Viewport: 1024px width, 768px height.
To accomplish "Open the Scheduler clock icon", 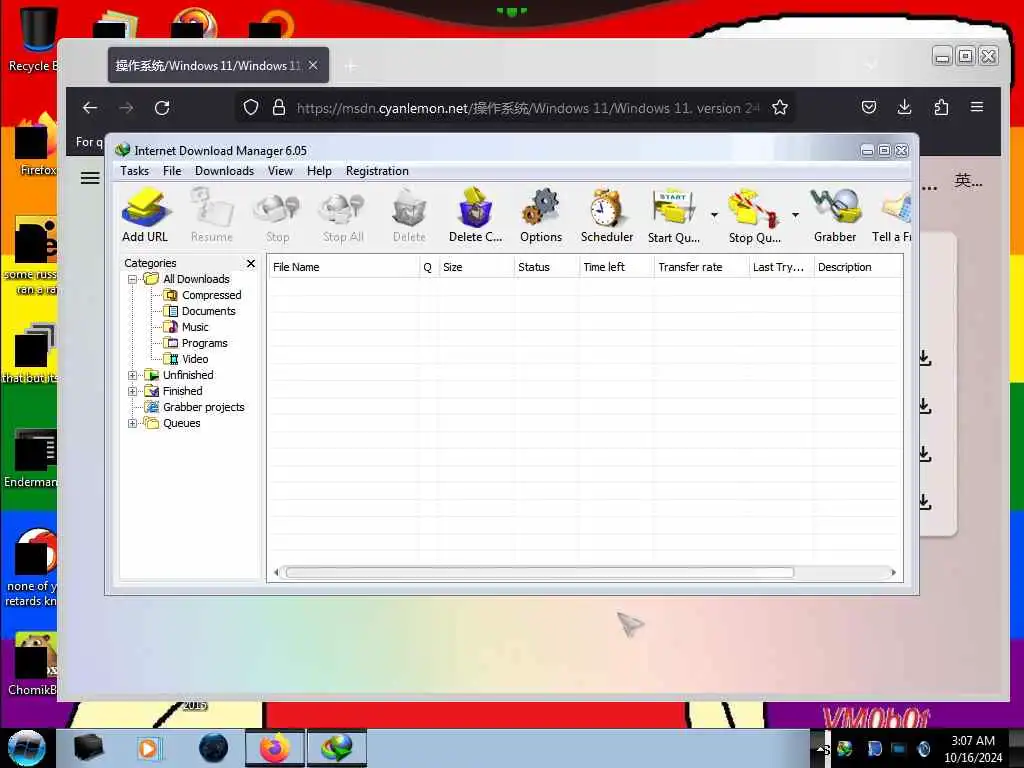I will click(x=607, y=215).
